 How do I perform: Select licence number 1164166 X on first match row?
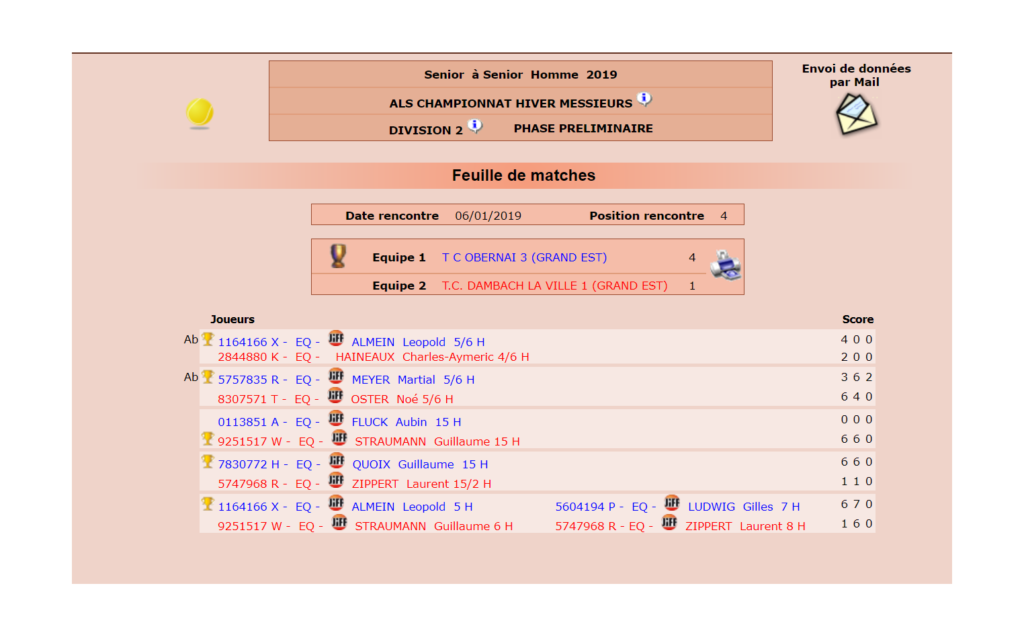[248, 342]
